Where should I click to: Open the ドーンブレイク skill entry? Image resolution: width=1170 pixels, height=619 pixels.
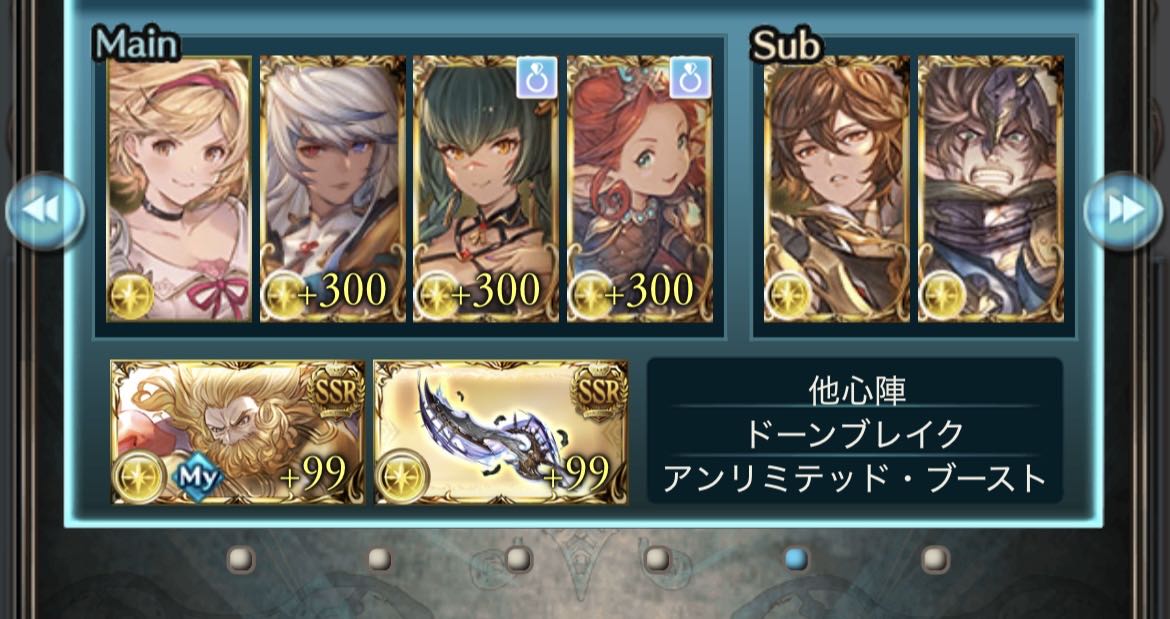(x=856, y=433)
